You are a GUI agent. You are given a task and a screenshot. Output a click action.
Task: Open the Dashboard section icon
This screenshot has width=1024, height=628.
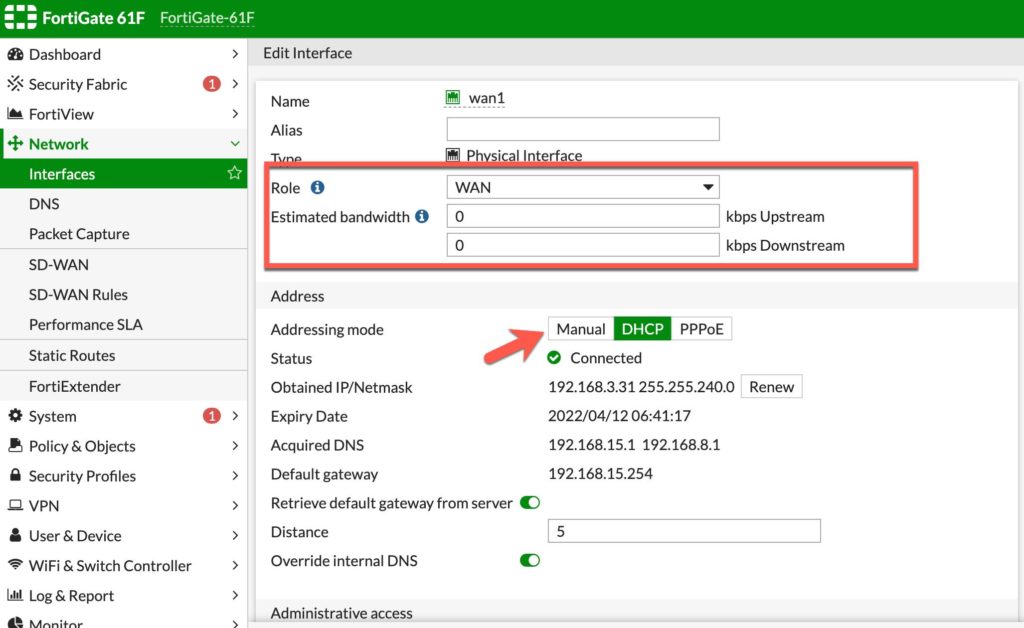coord(14,54)
